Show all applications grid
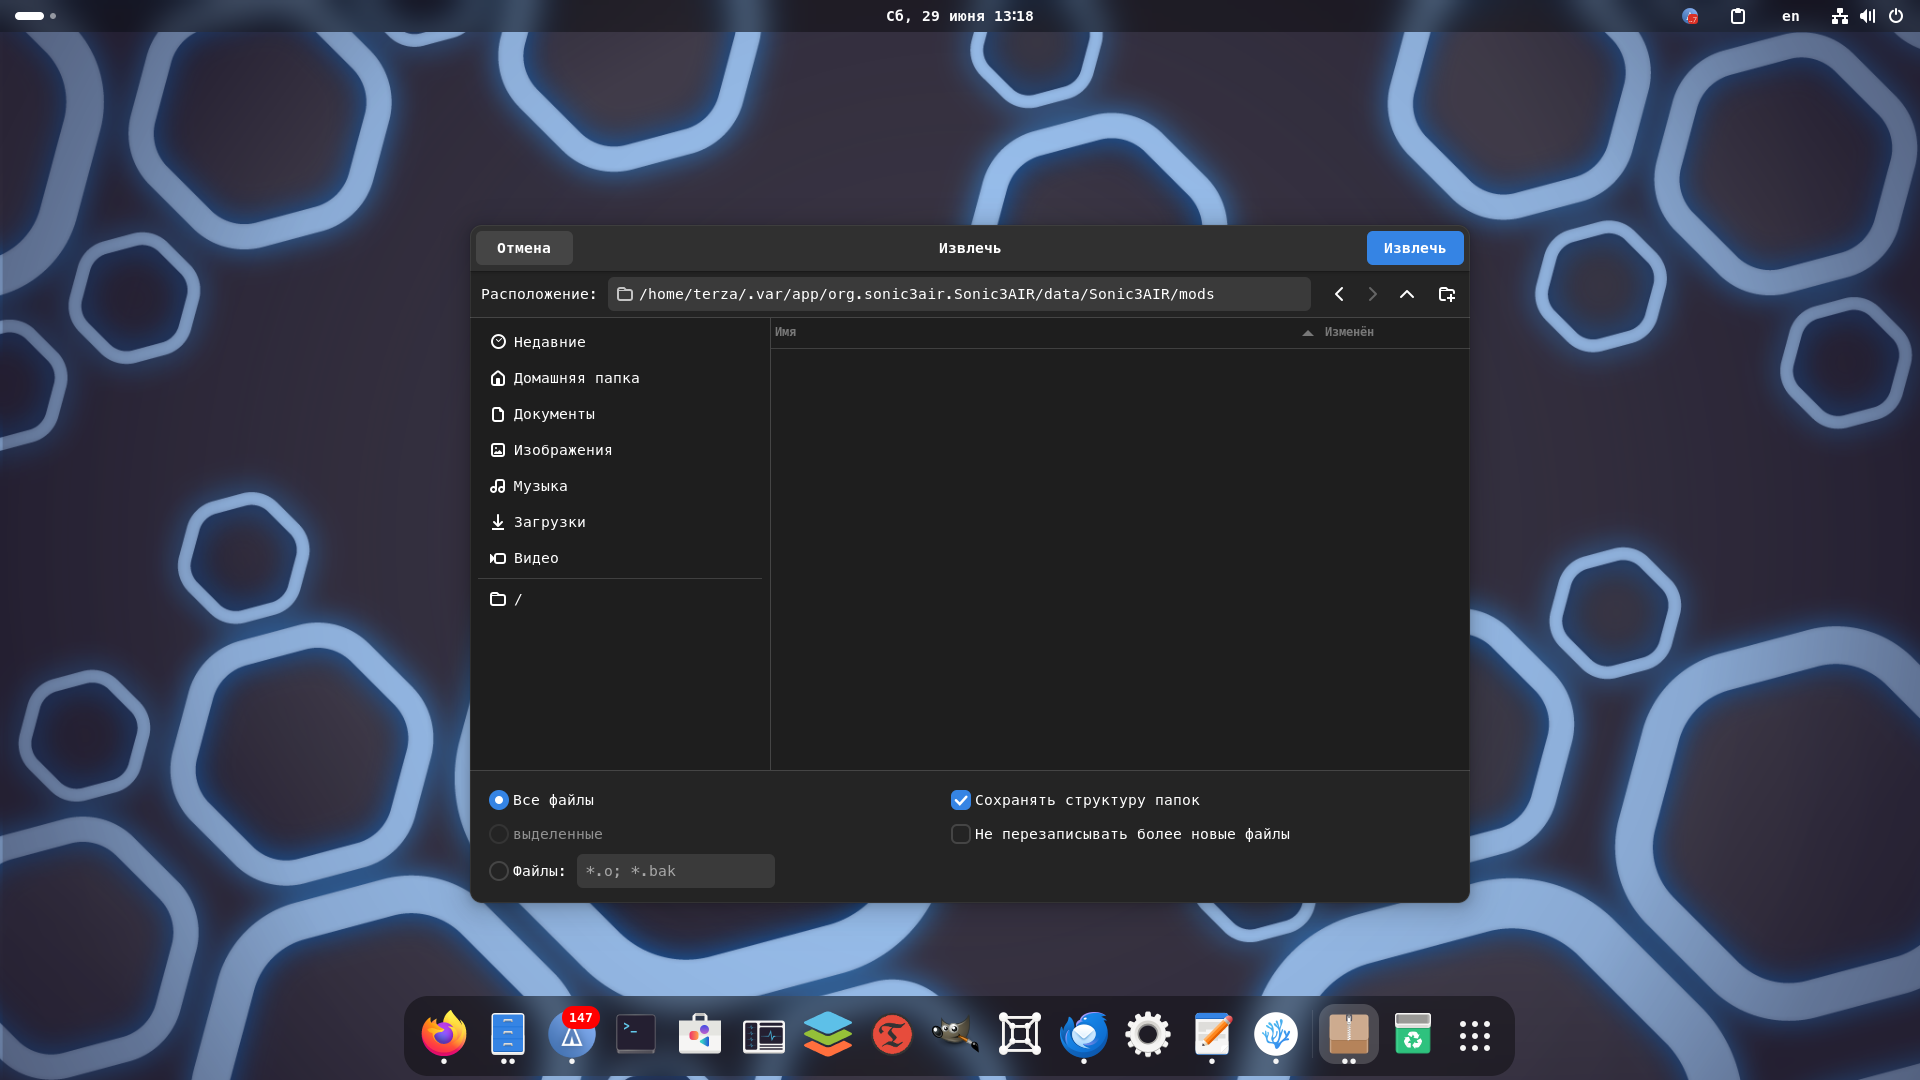The image size is (1920, 1080). click(1475, 1036)
